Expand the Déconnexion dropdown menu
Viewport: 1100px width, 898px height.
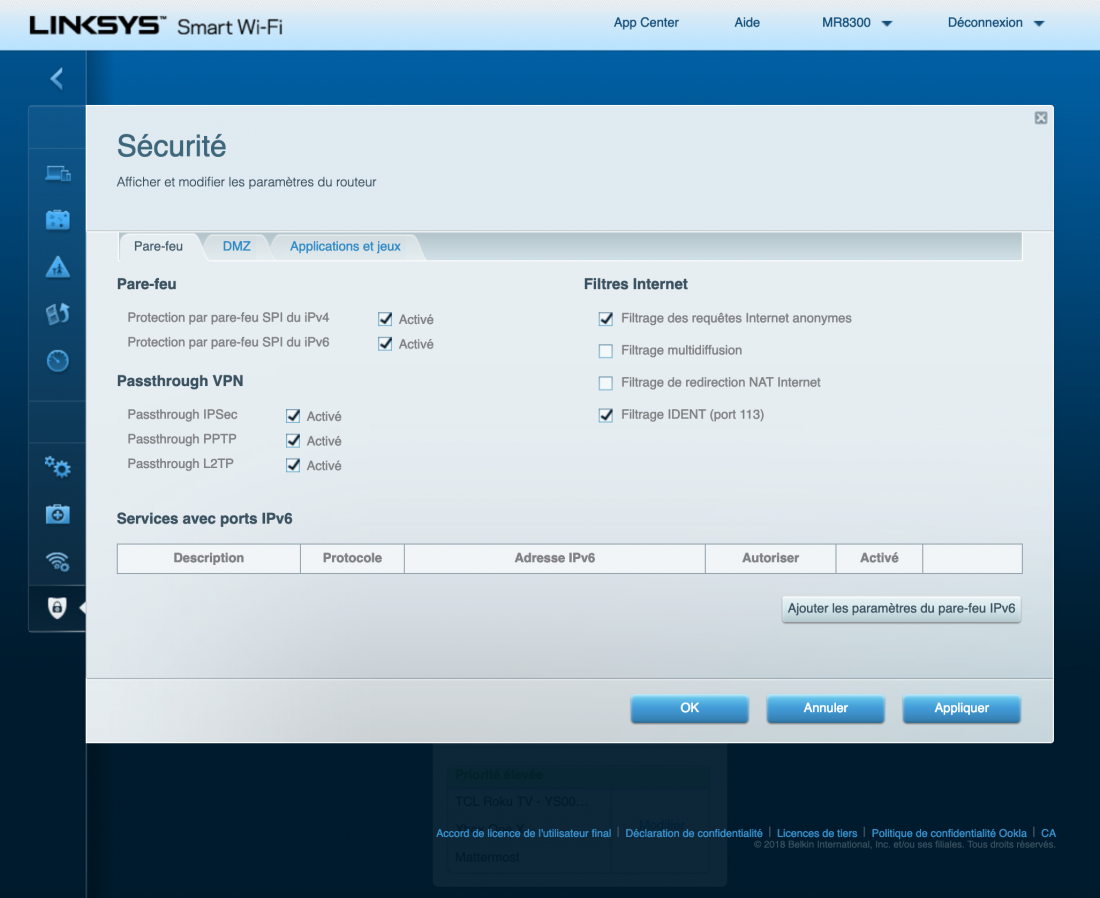click(995, 23)
